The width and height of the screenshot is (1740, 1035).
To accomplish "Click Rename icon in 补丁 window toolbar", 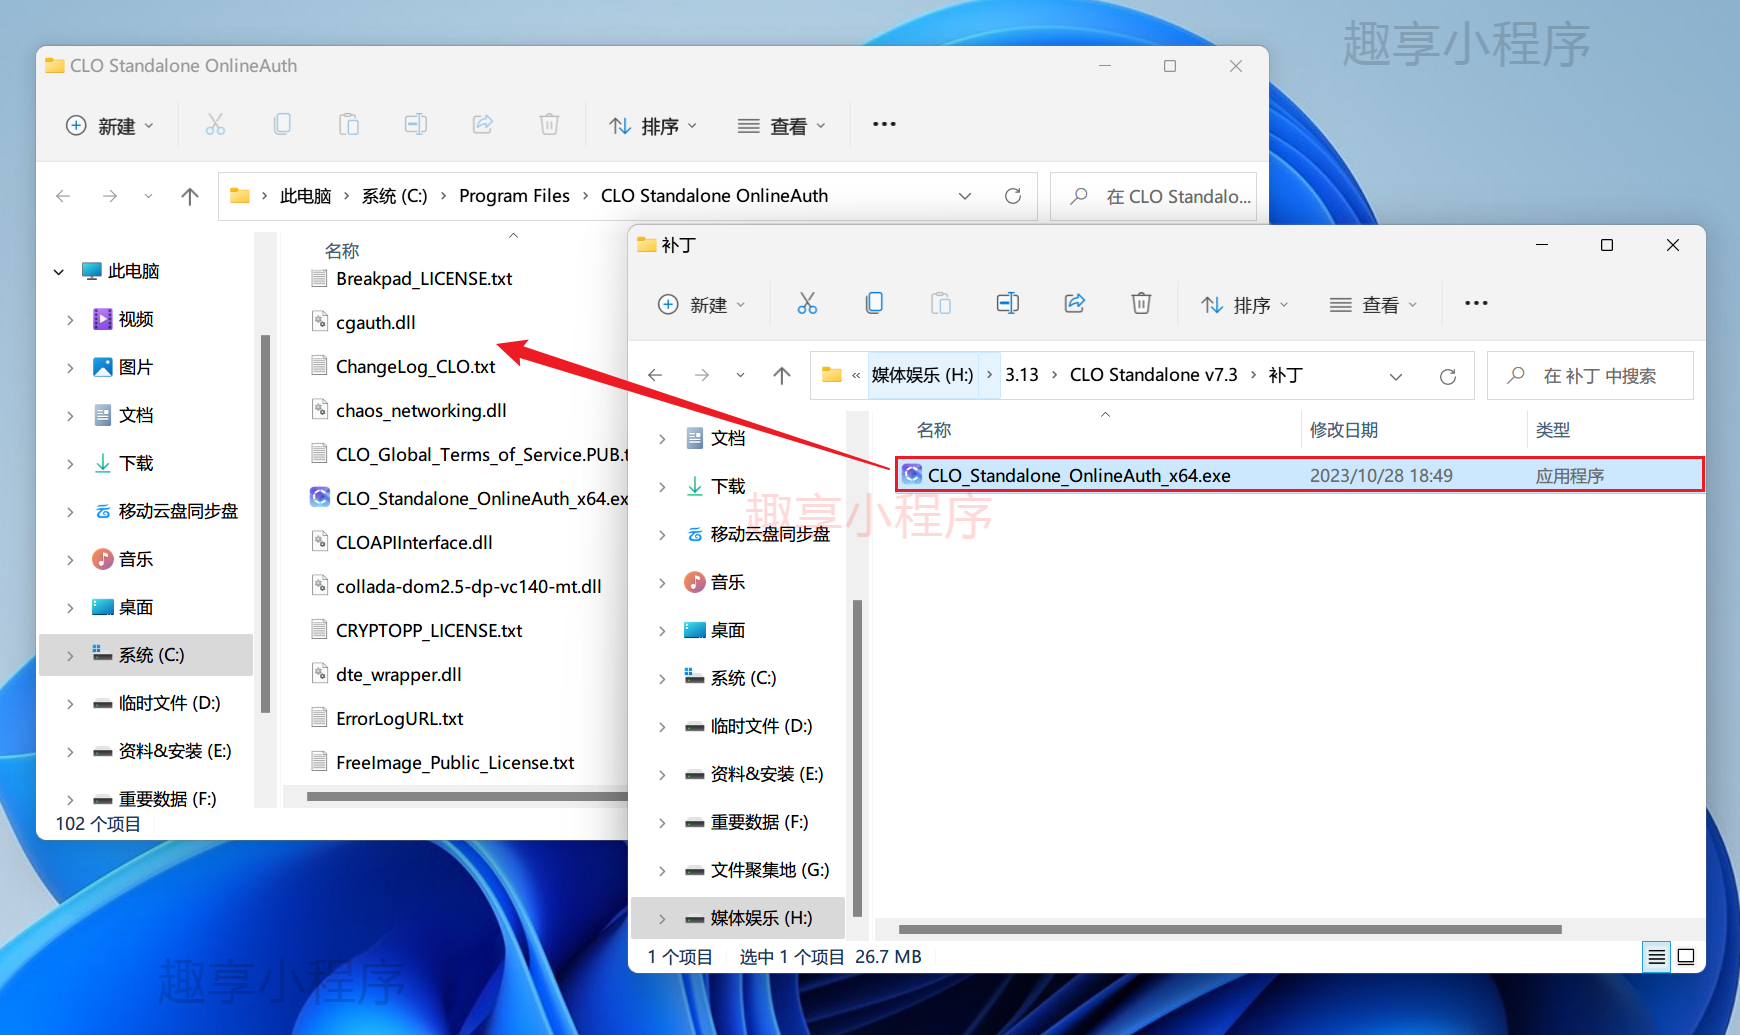I will 1008,304.
